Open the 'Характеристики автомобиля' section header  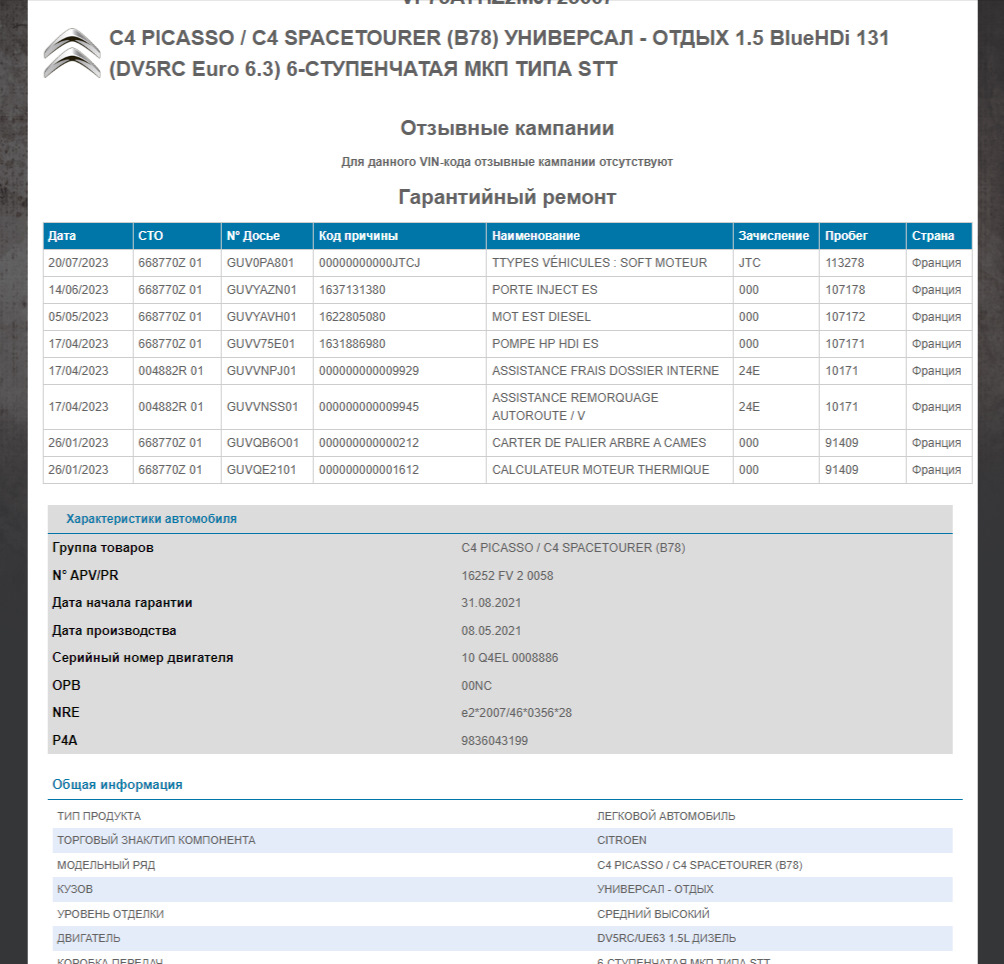tap(151, 519)
